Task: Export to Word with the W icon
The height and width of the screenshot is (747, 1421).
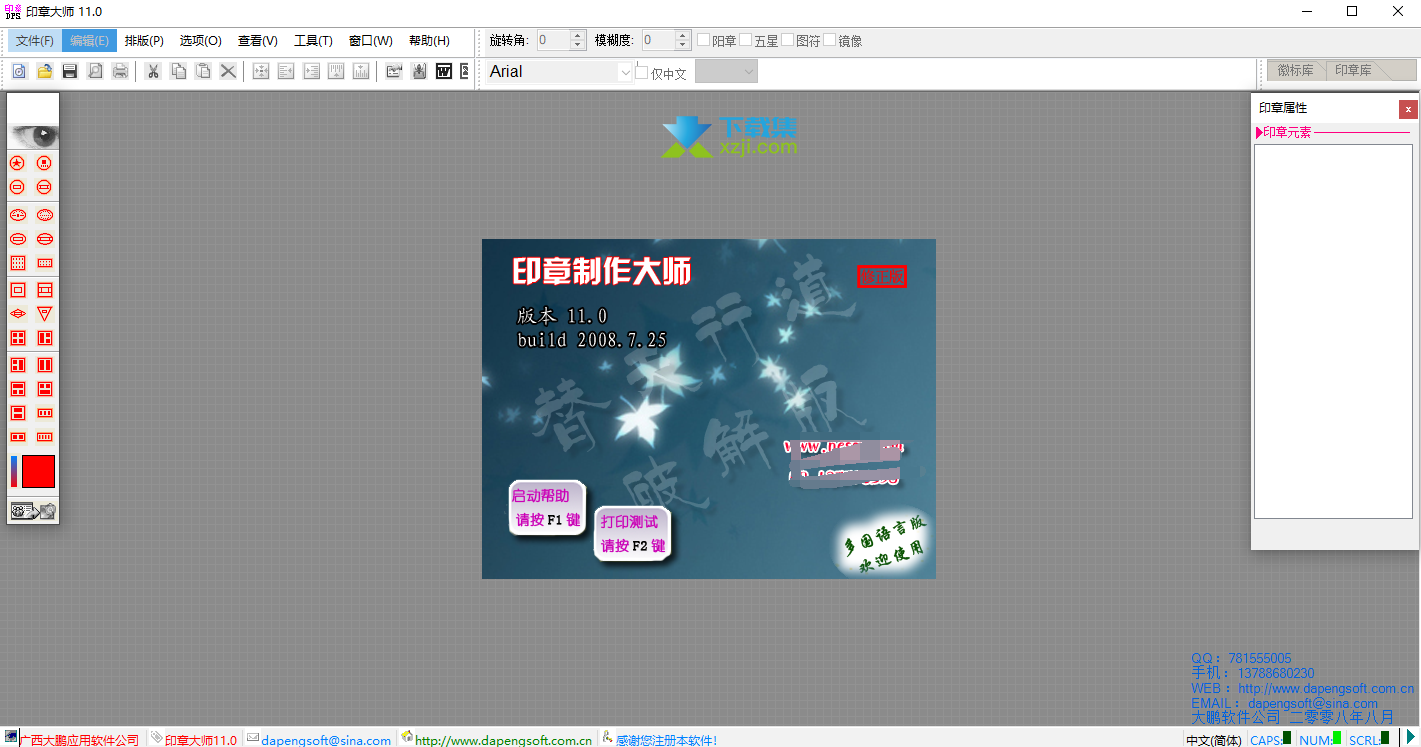Action: tap(444, 71)
